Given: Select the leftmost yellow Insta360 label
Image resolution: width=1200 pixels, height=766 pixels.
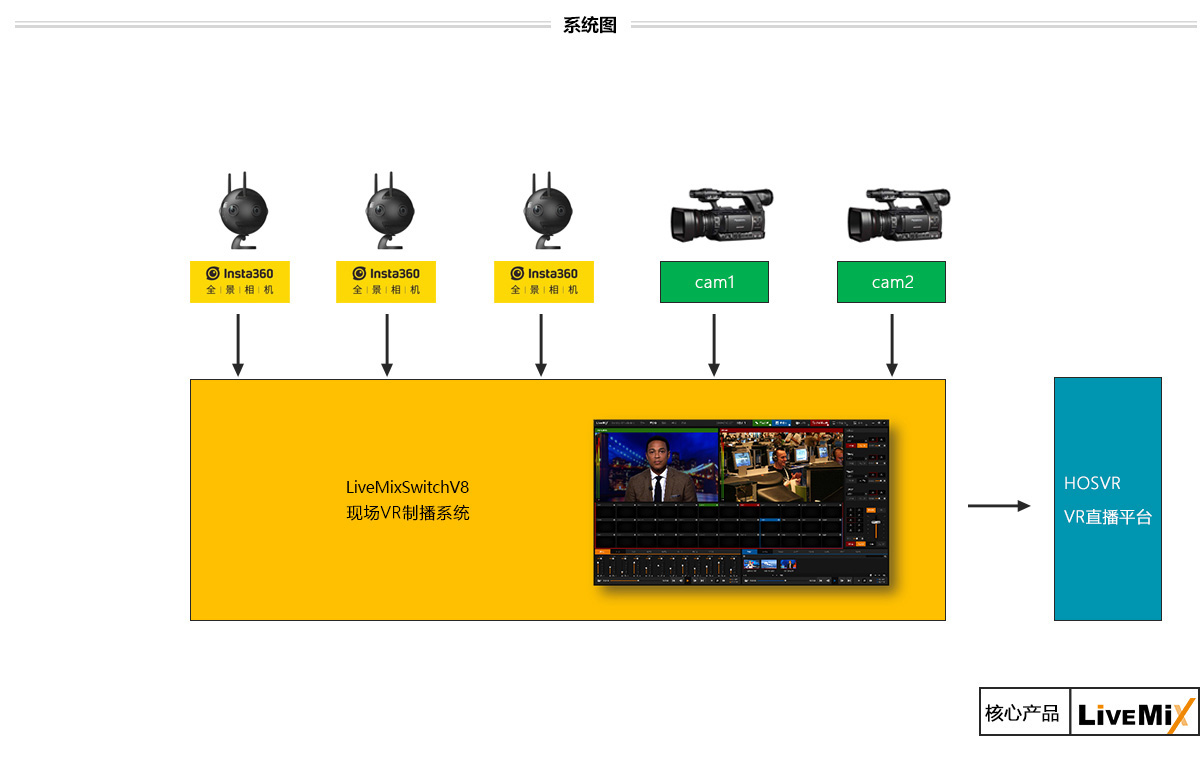Looking at the screenshot, I should pyautogui.click(x=240, y=282).
